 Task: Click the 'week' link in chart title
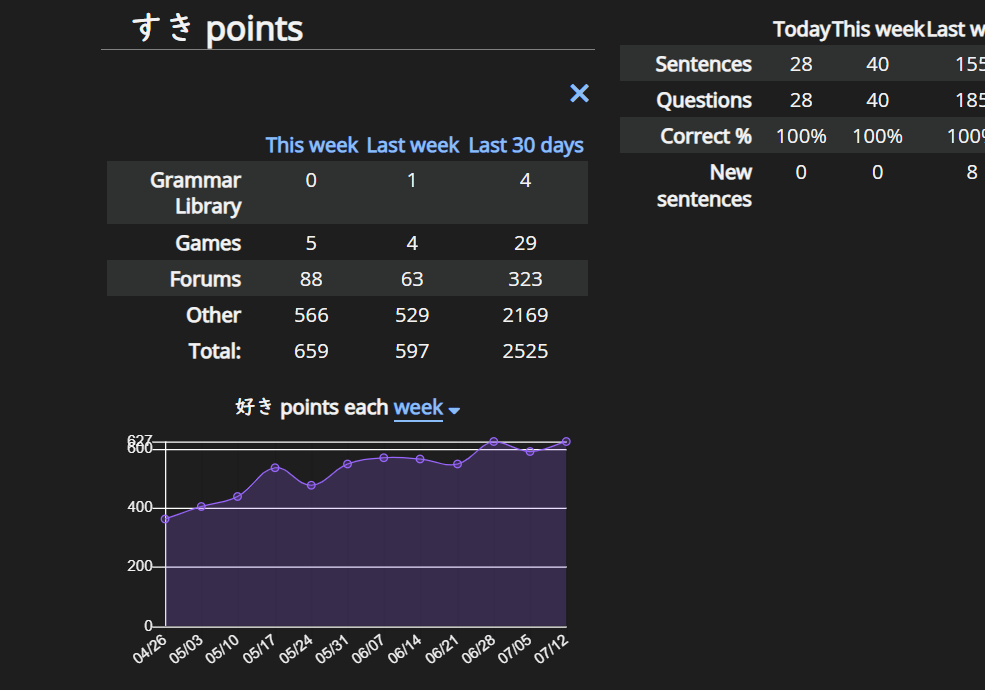pos(418,407)
